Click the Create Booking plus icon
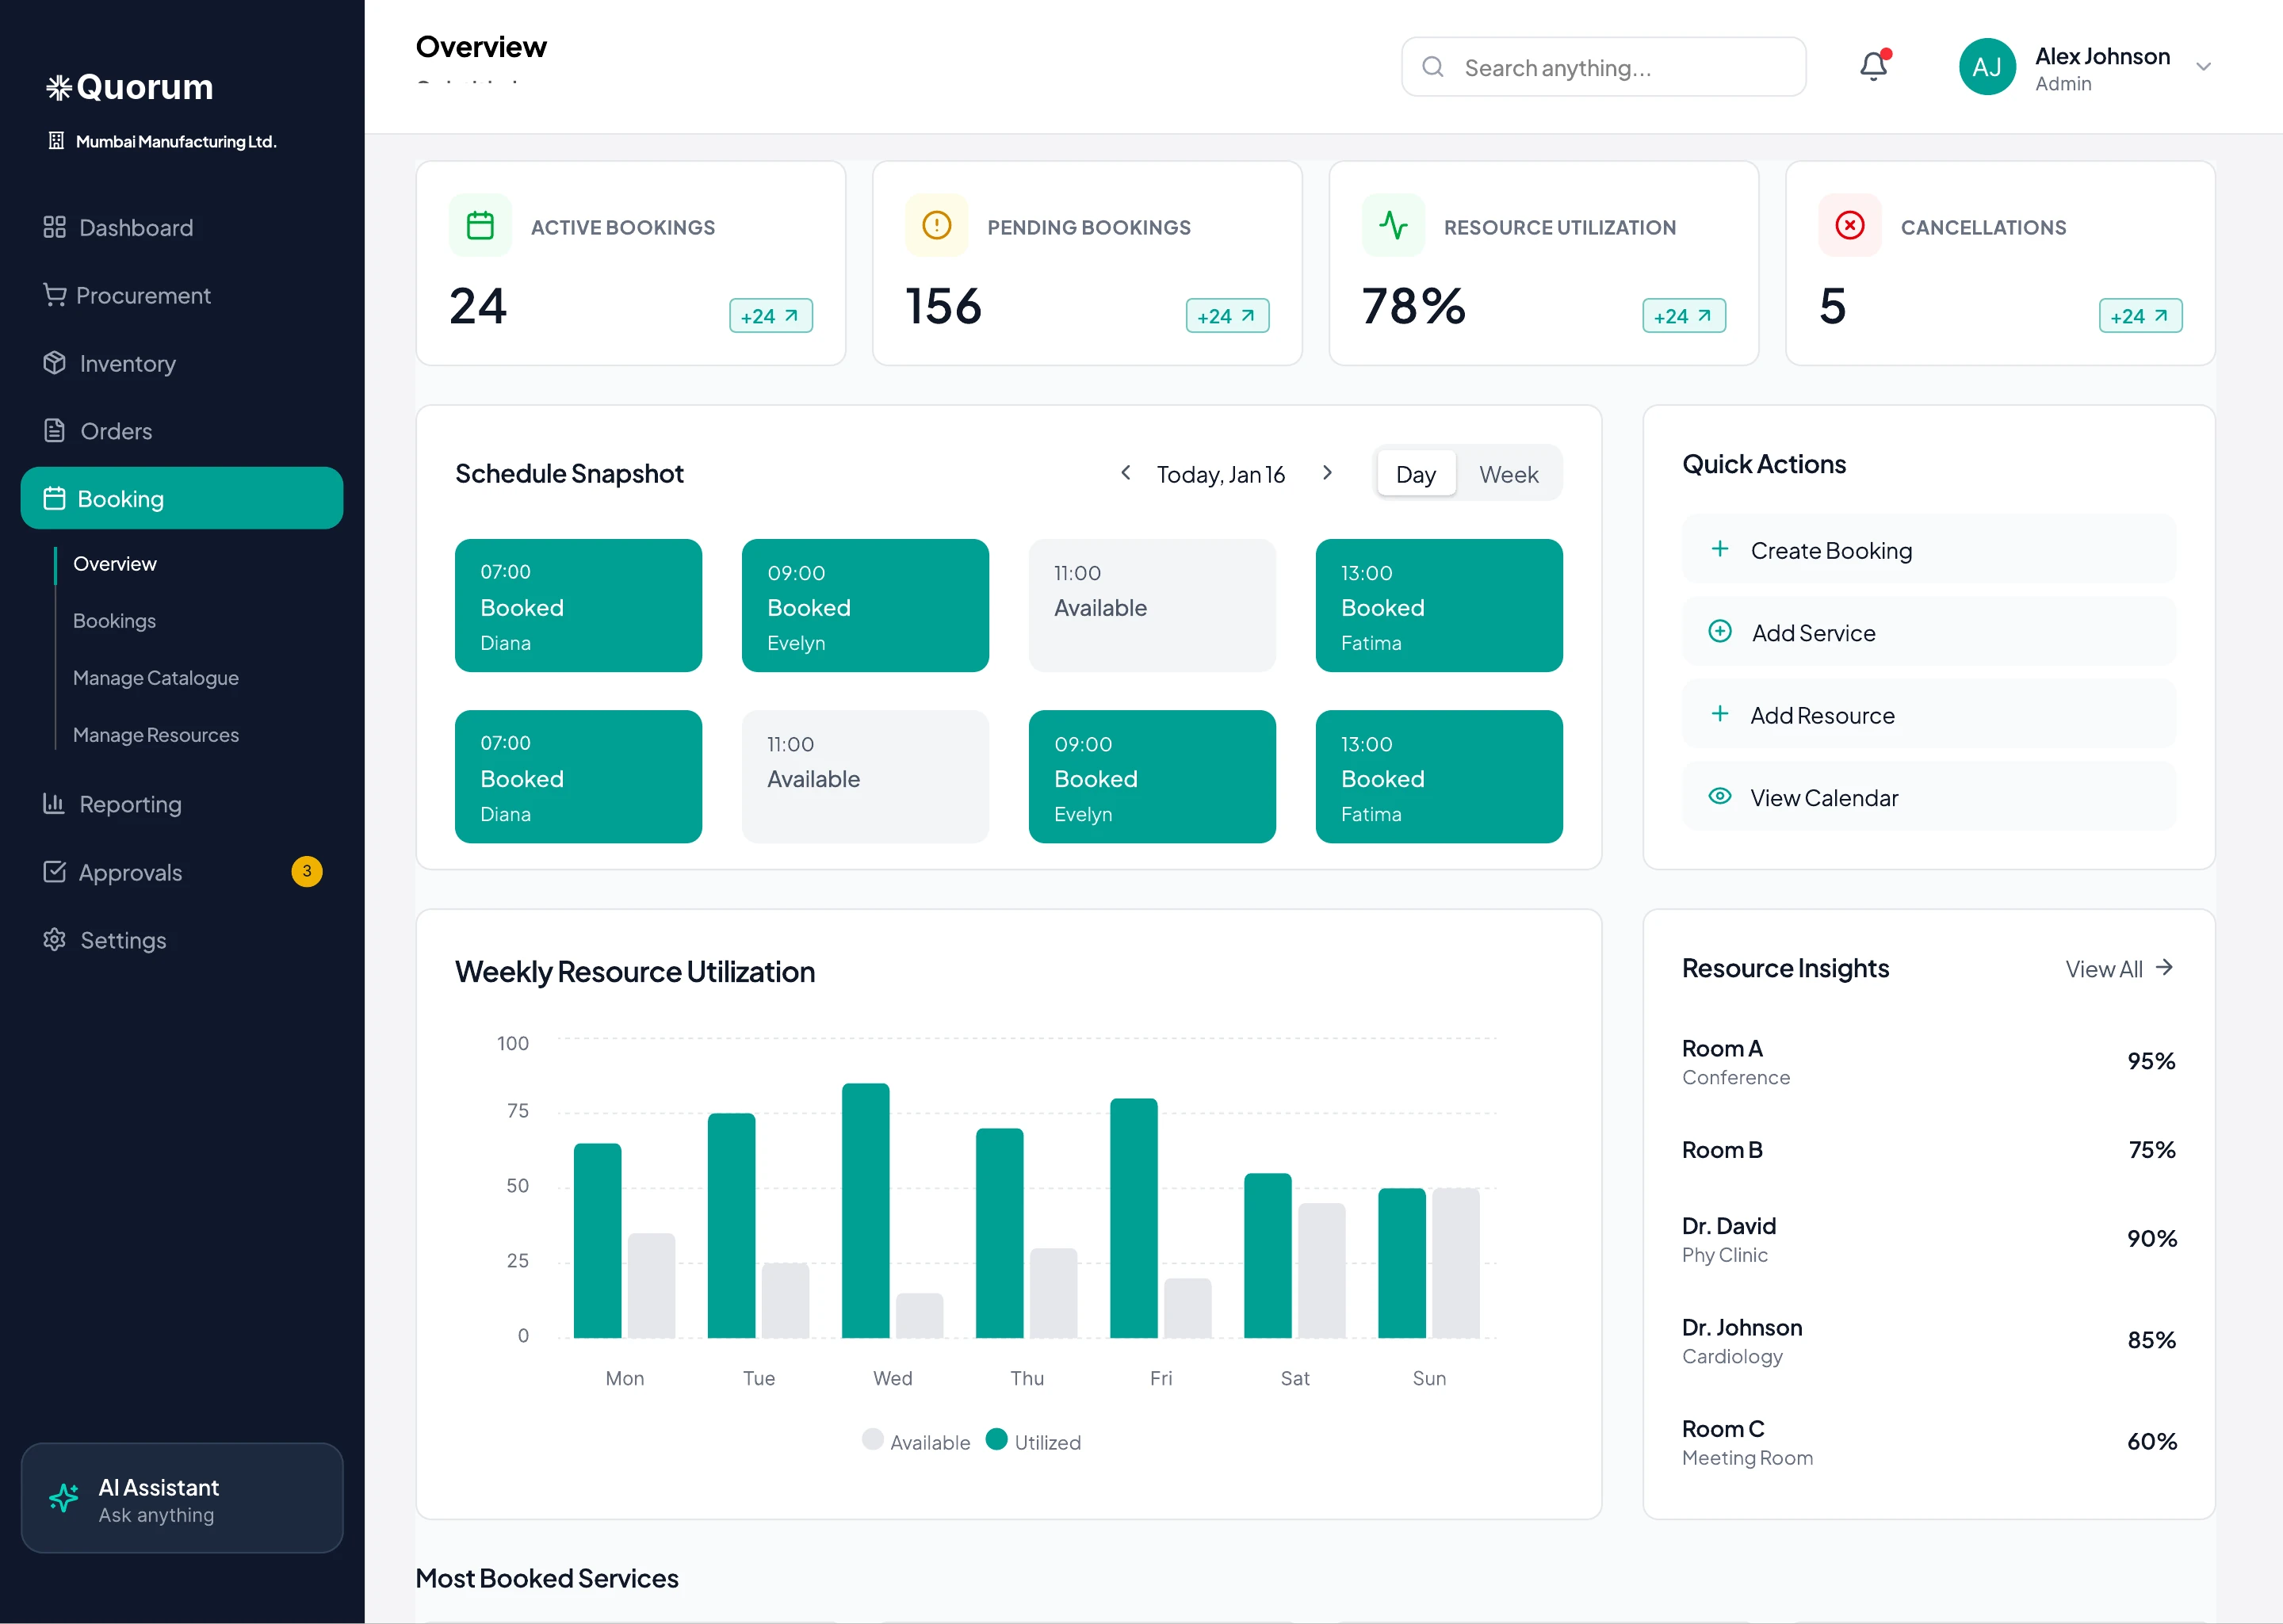 [1720, 549]
